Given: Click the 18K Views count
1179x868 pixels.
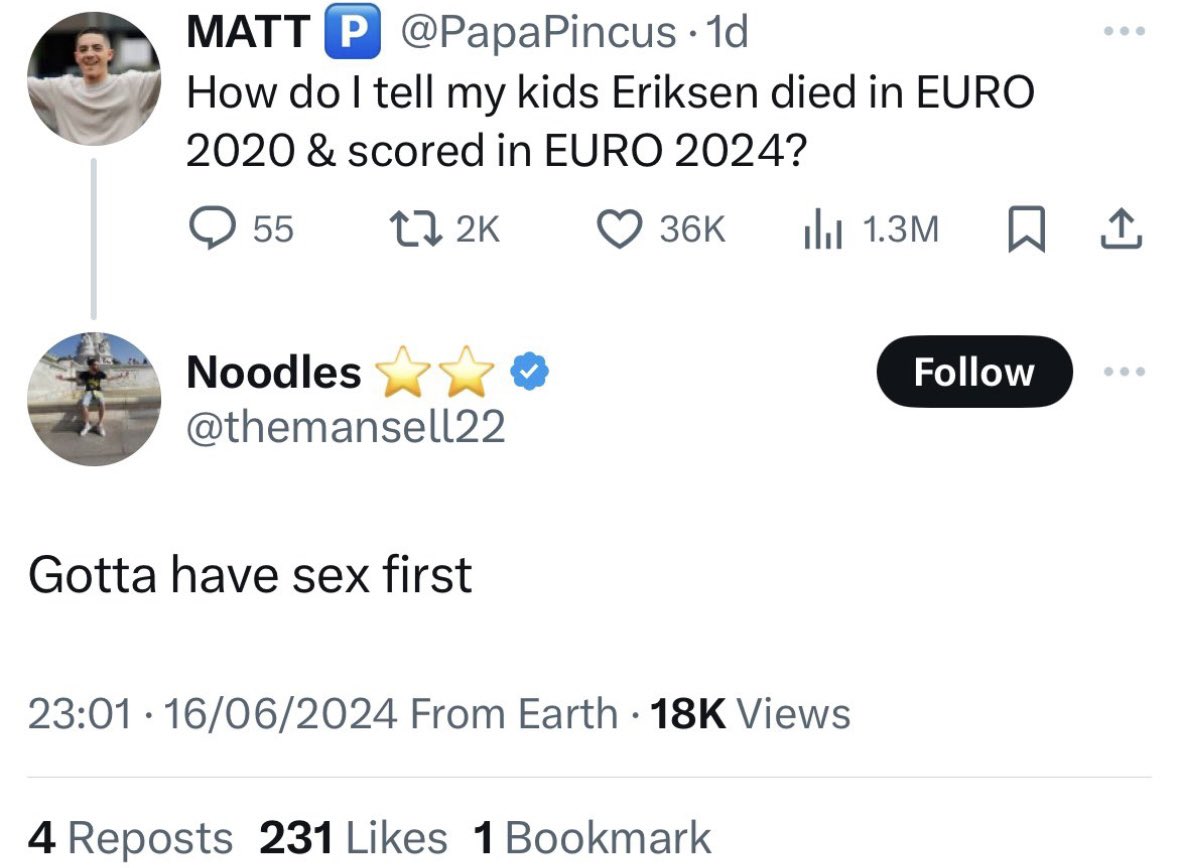Looking at the screenshot, I should point(750,714).
